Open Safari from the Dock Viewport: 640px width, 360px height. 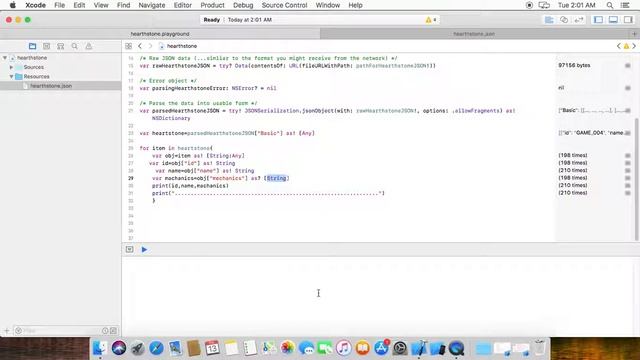pos(156,348)
